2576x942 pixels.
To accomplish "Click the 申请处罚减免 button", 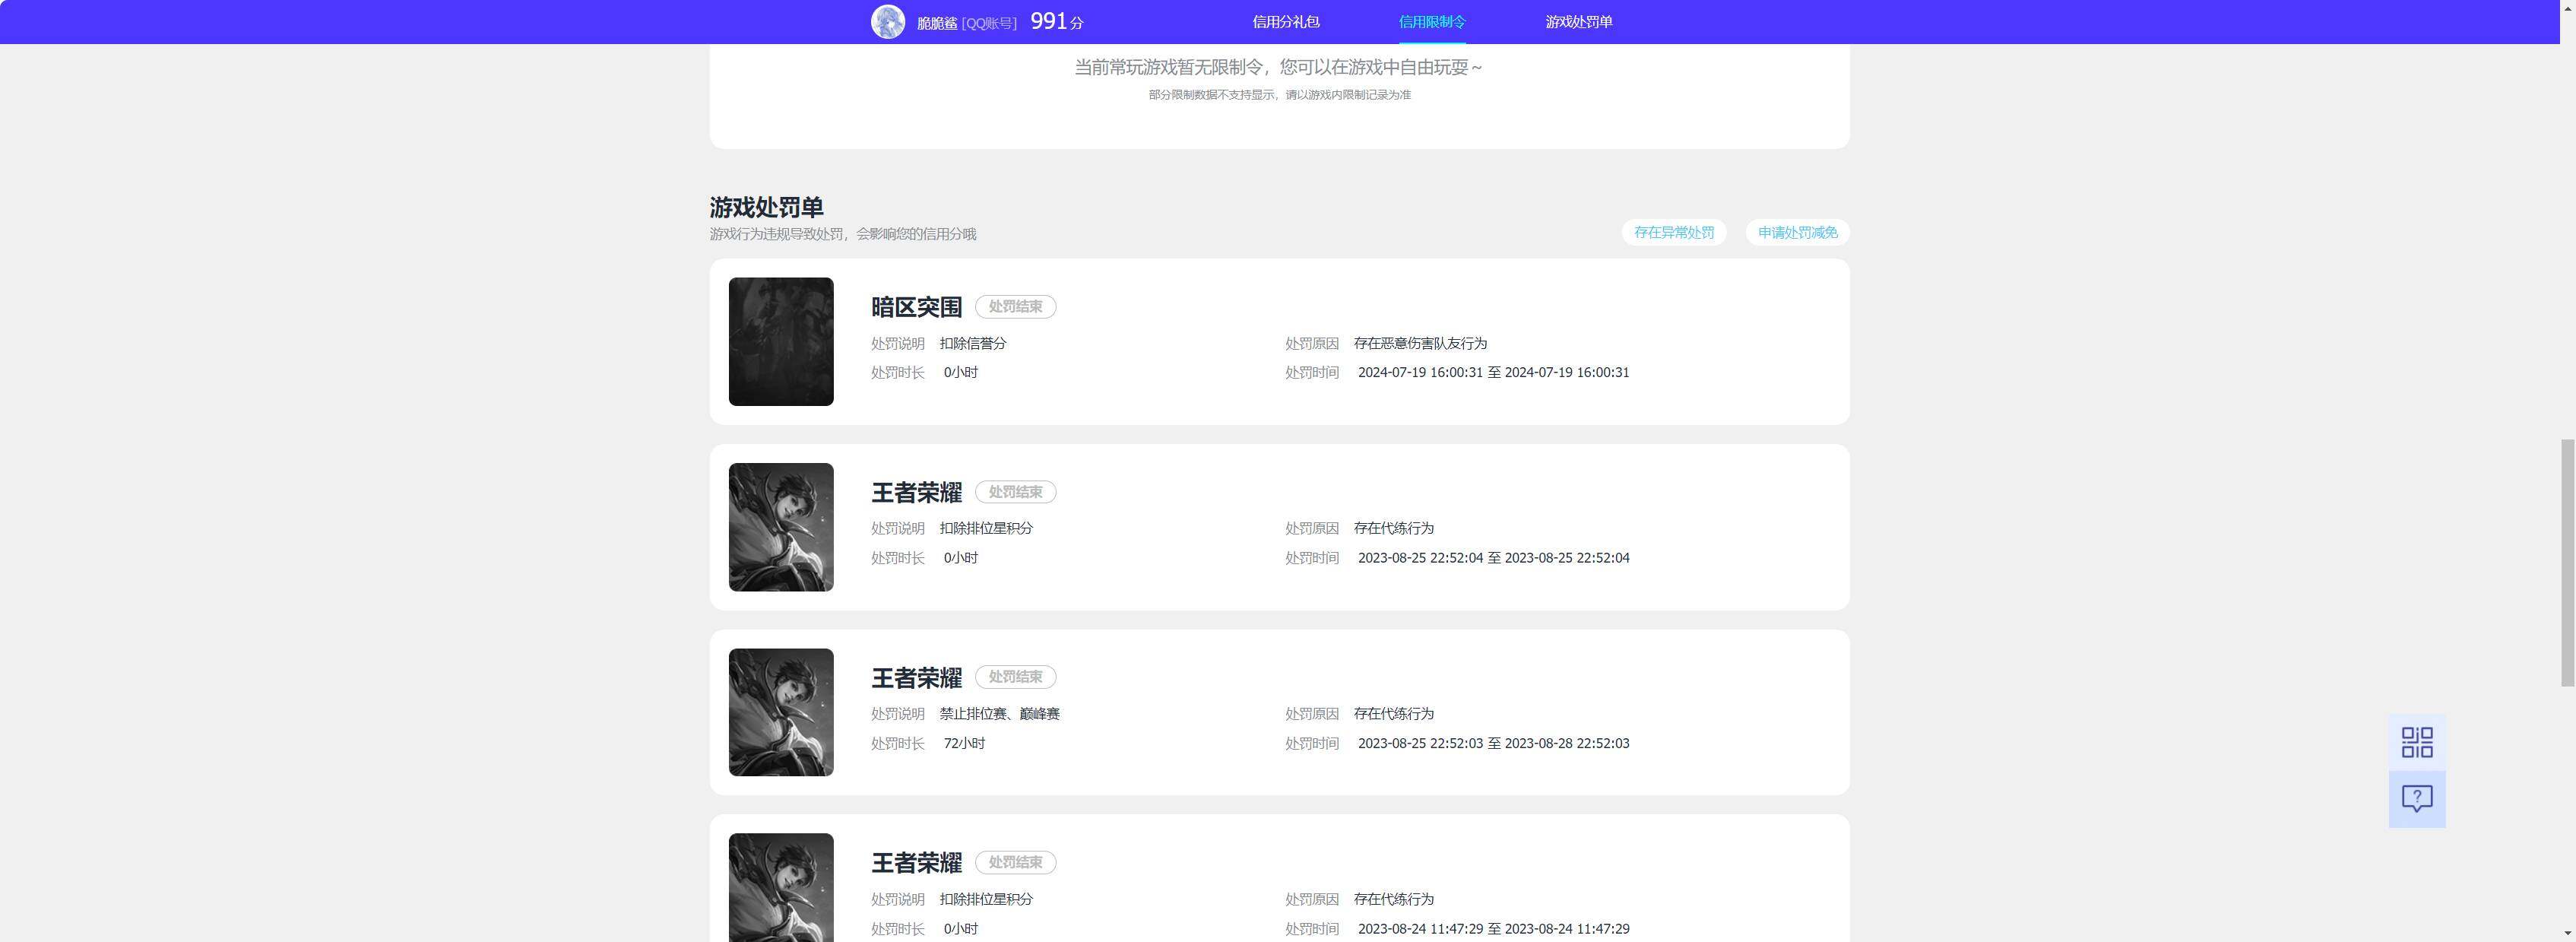I will (x=1798, y=232).
